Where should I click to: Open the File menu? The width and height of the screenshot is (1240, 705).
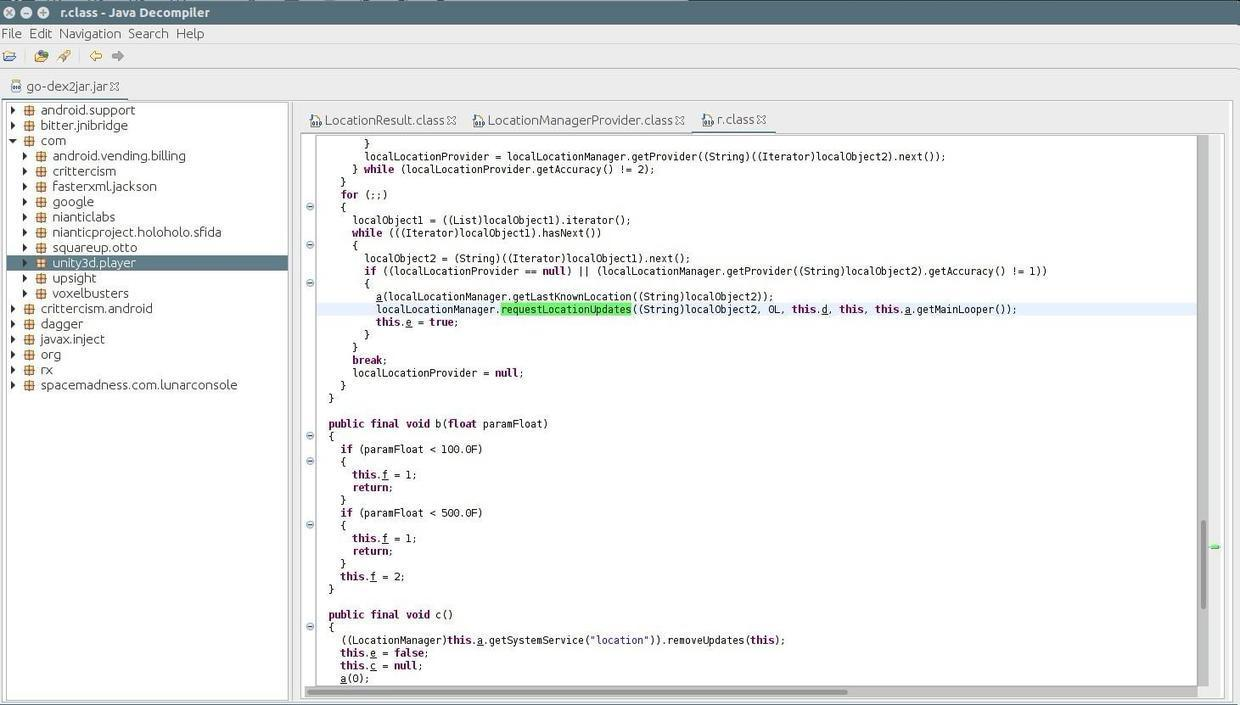tap(12, 33)
